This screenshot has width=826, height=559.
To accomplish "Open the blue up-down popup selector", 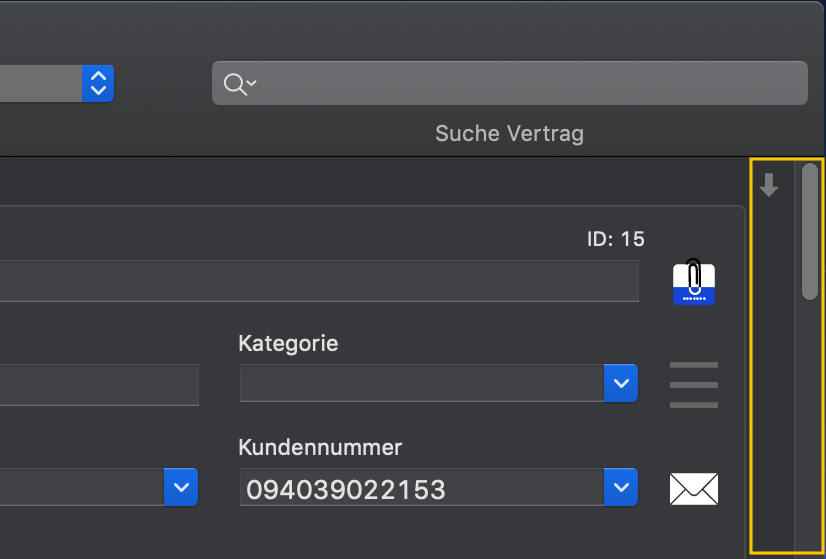I will pyautogui.click(x=98, y=83).
